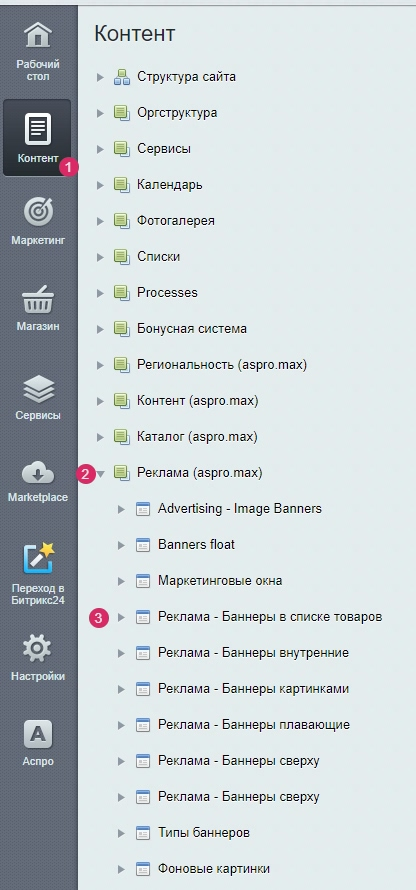Open the Маркетинг target icon
This screenshot has width=416, height=890.
coord(38,212)
